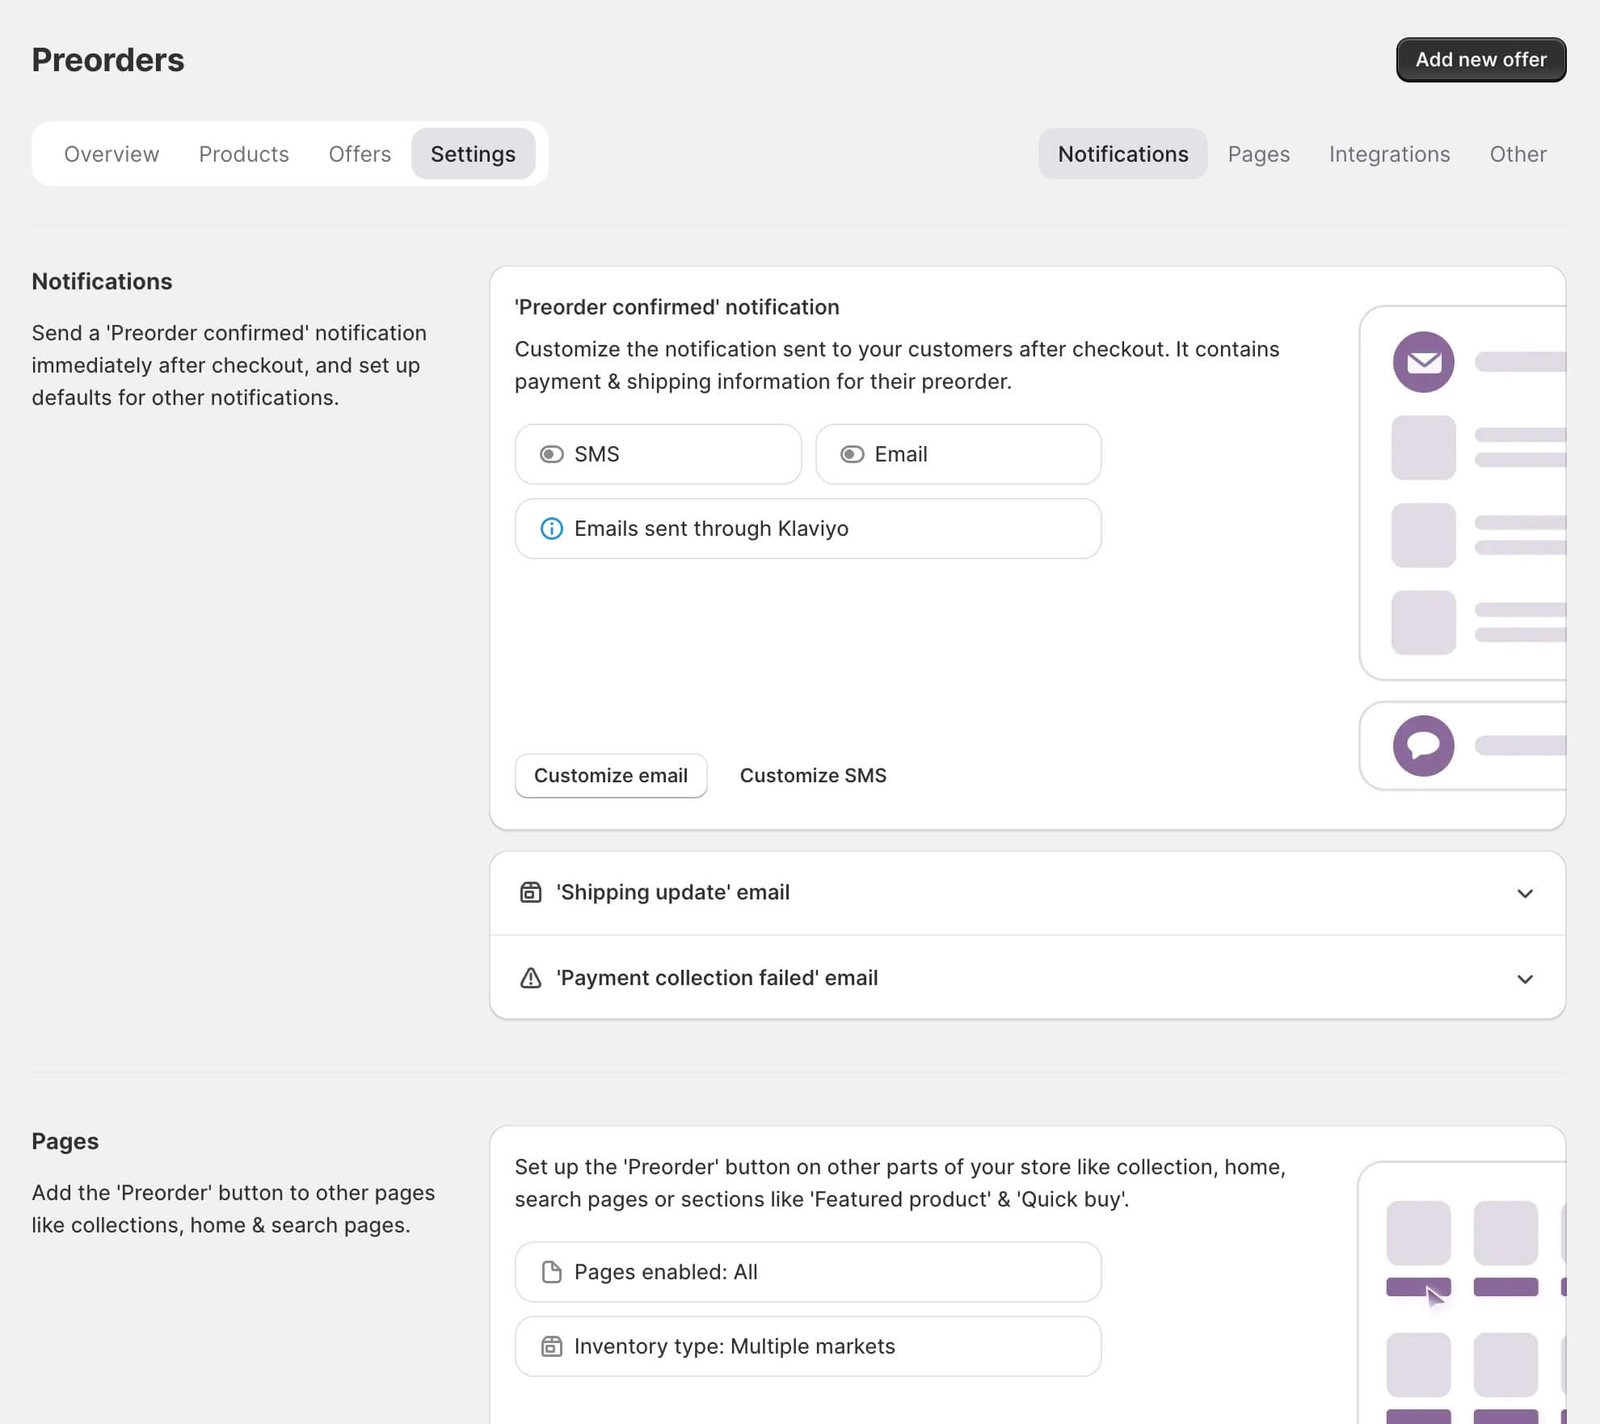
Task: Click the Emails sent through Klaviyo box
Action: coord(808,529)
